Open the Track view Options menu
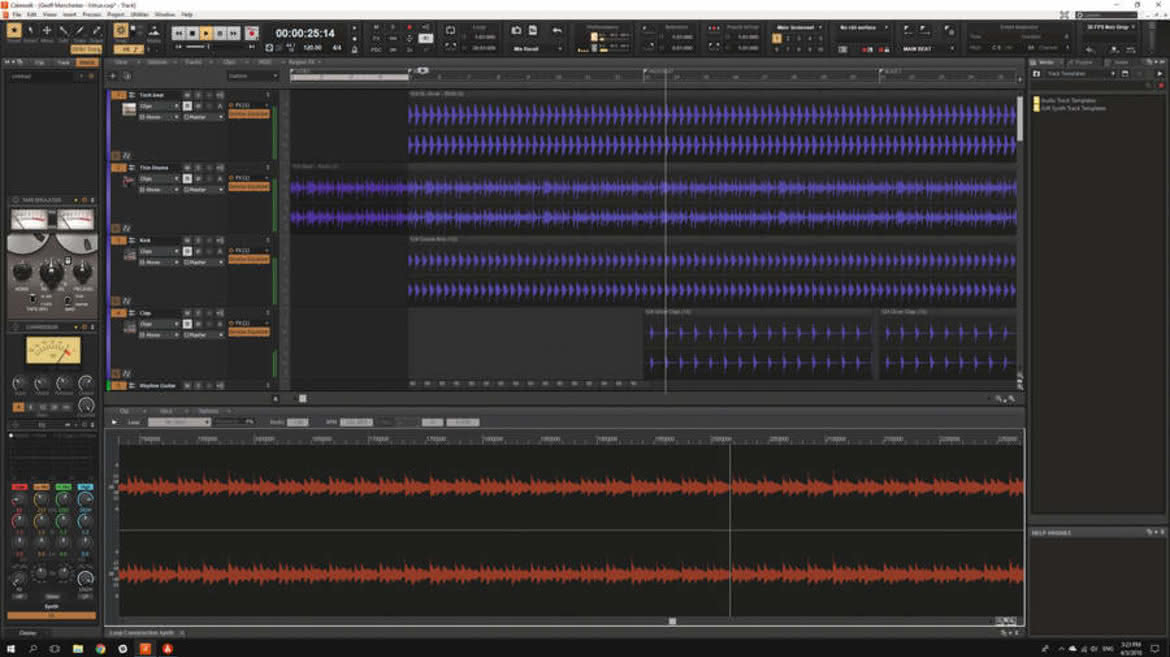Viewport: 1170px width, 657px height. [157, 62]
